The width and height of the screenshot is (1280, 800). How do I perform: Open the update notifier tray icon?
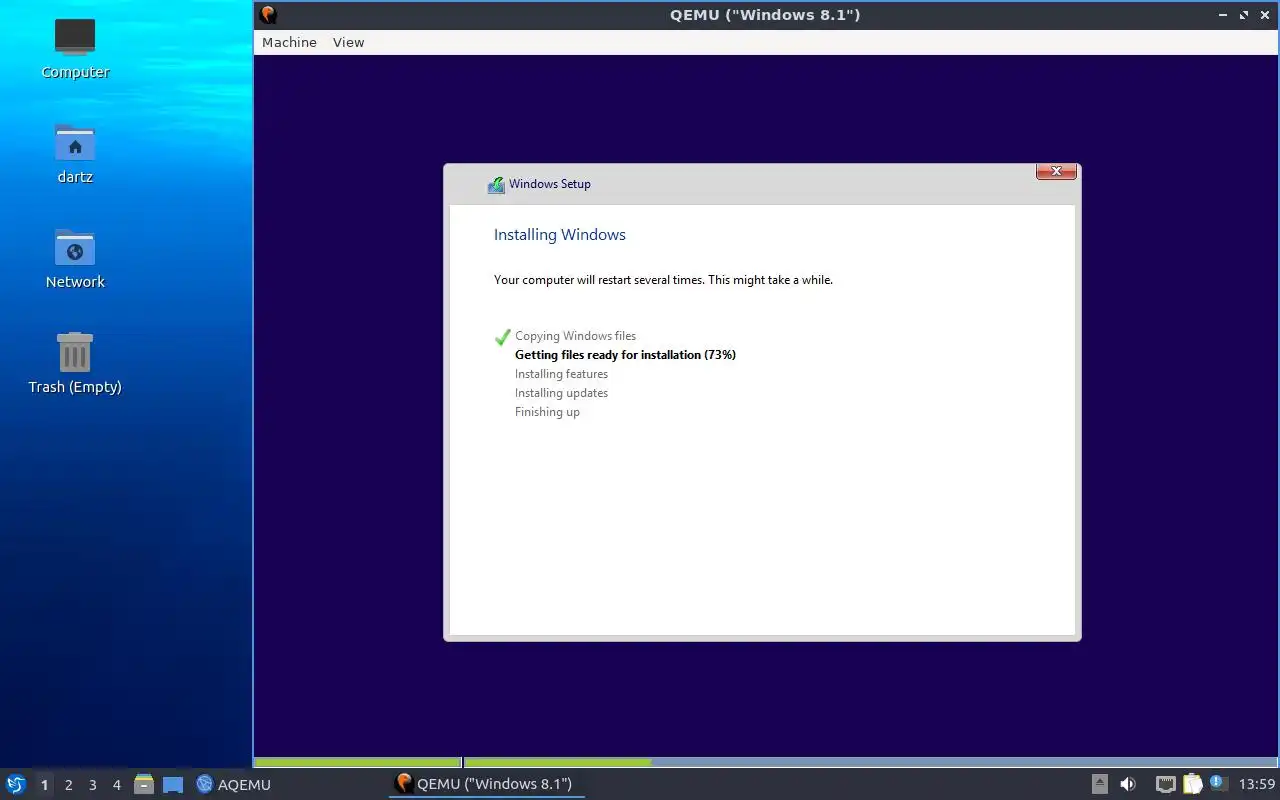(1217, 783)
